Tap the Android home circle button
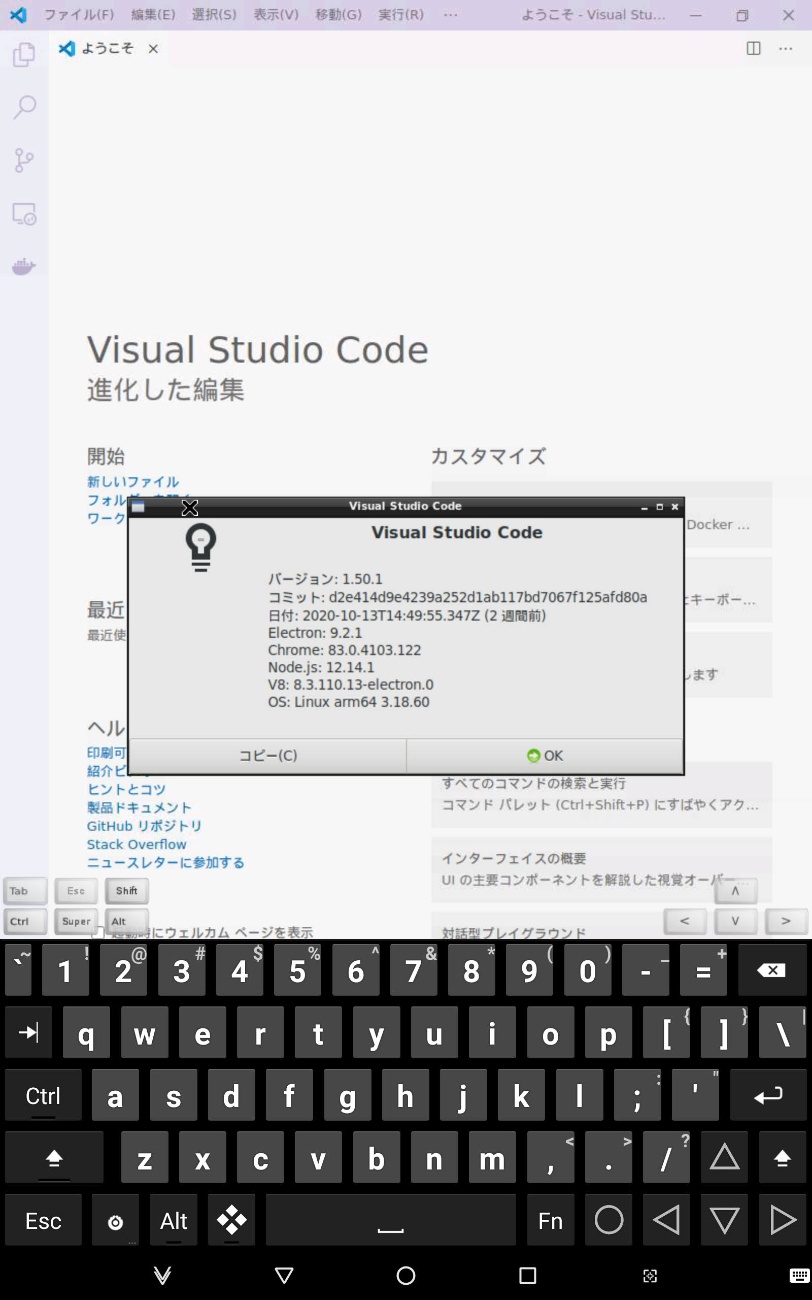Screen dimensions: 812x1300 406,1275
